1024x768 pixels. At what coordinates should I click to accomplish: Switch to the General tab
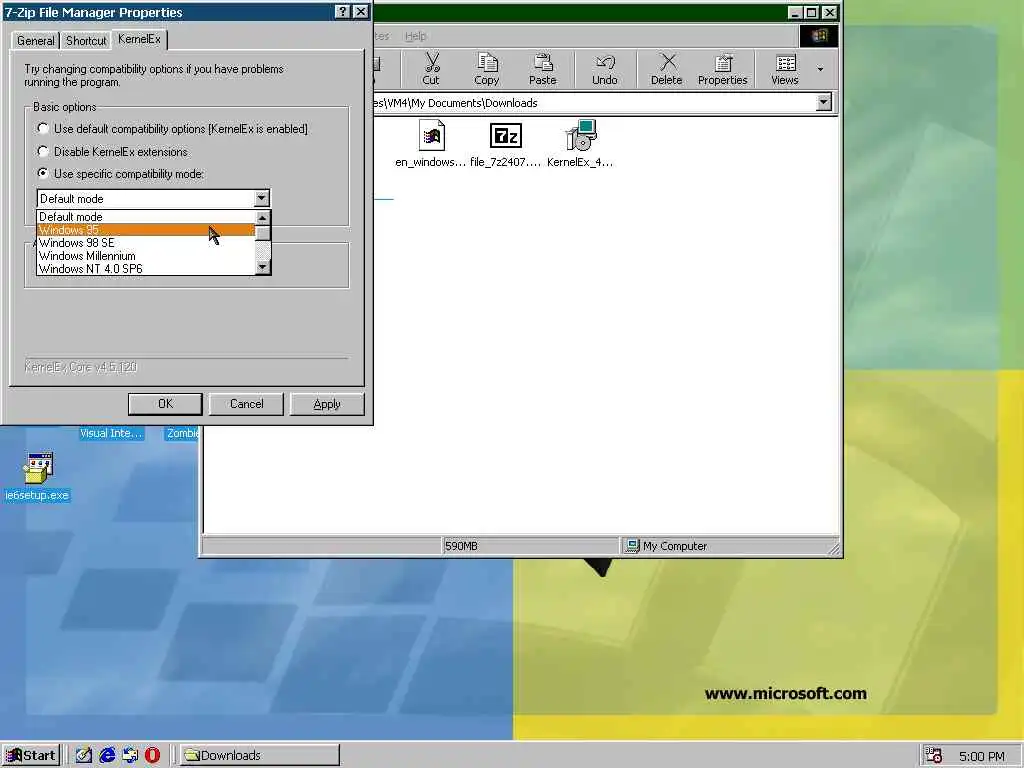click(x=36, y=40)
